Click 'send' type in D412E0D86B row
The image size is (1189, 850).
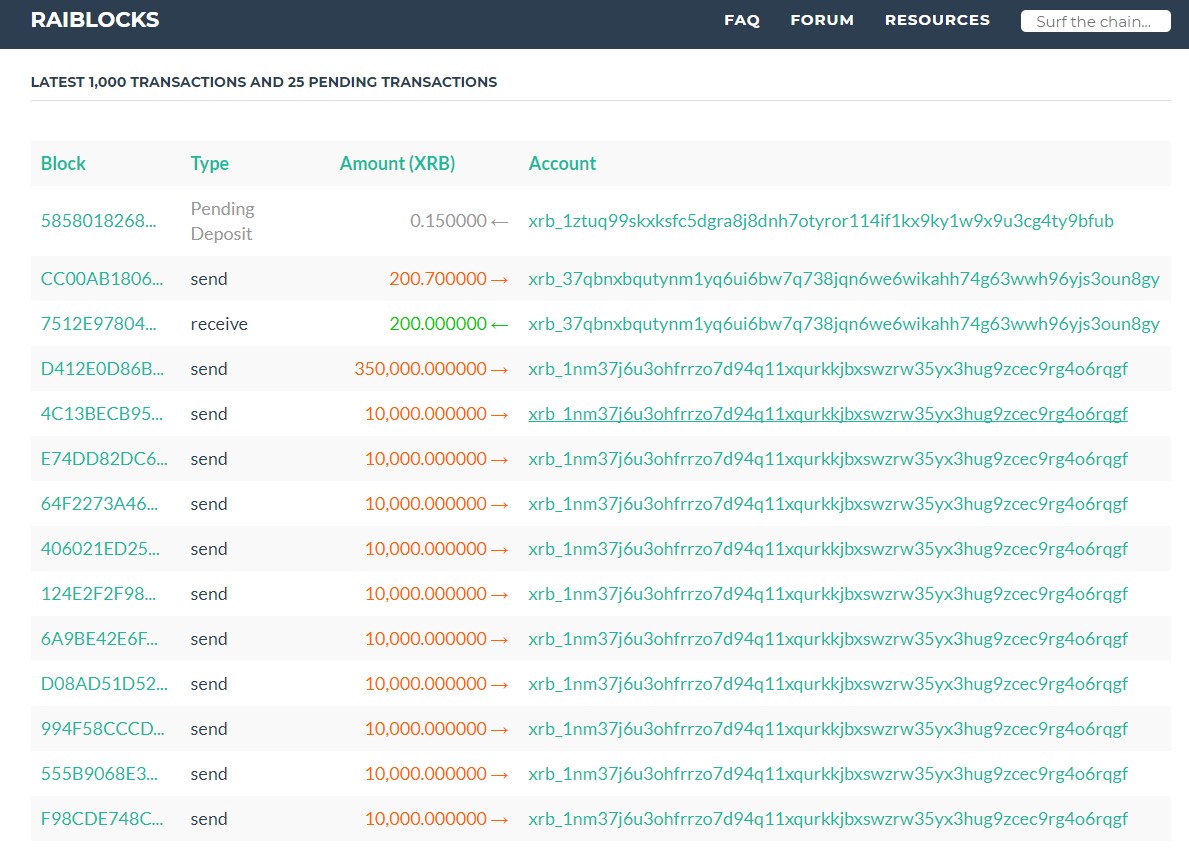point(209,369)
